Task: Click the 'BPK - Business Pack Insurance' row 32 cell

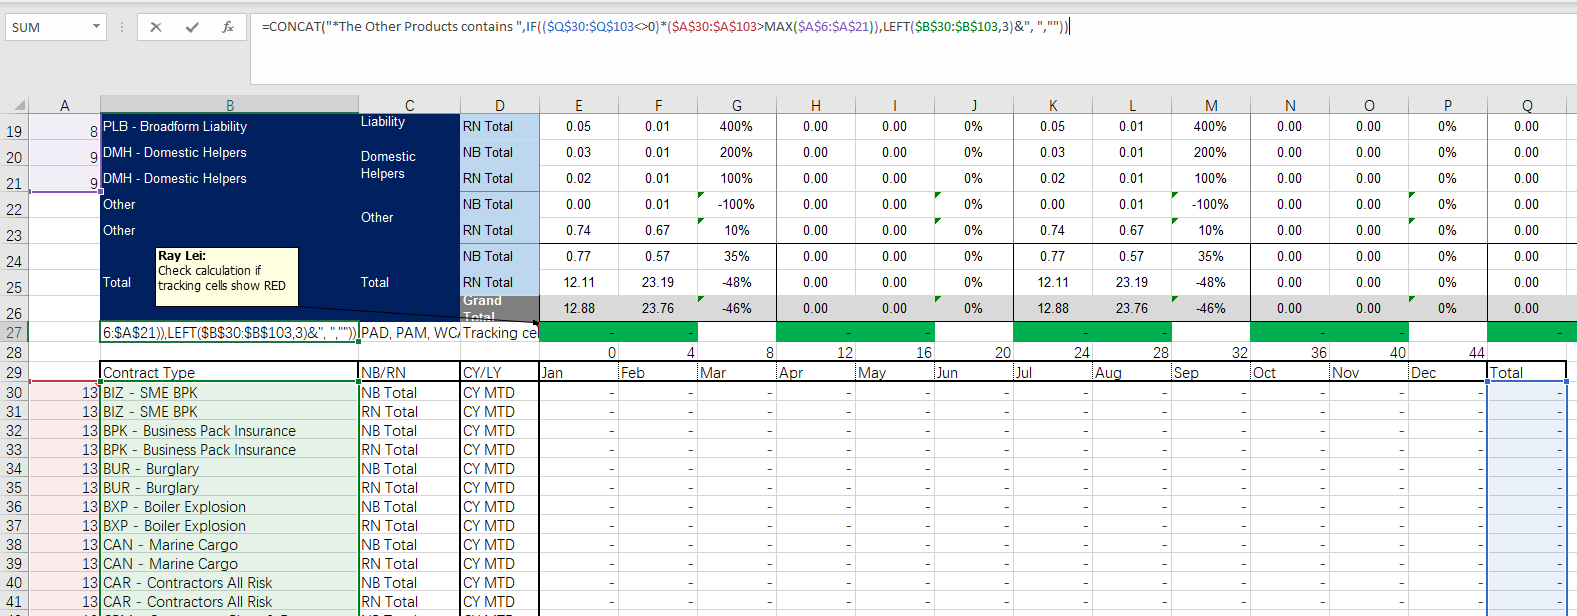Action: tap(230, 431)
